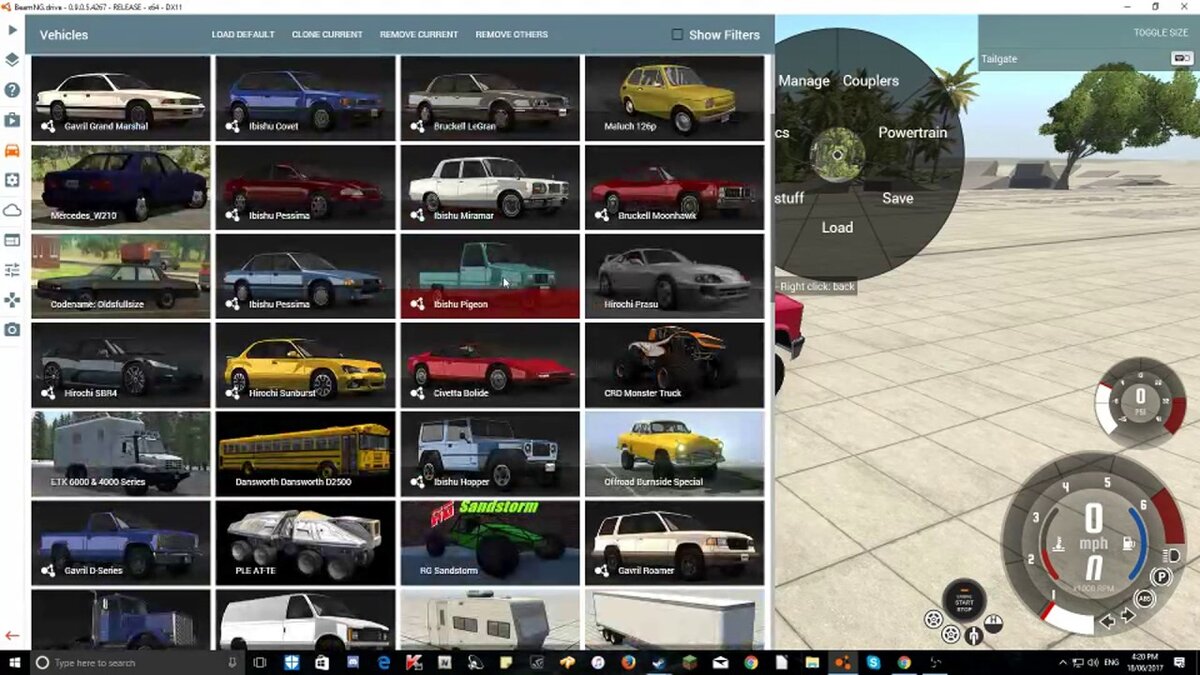
Task: Click the play icon in the left sidebar
Action: [12, 30]
